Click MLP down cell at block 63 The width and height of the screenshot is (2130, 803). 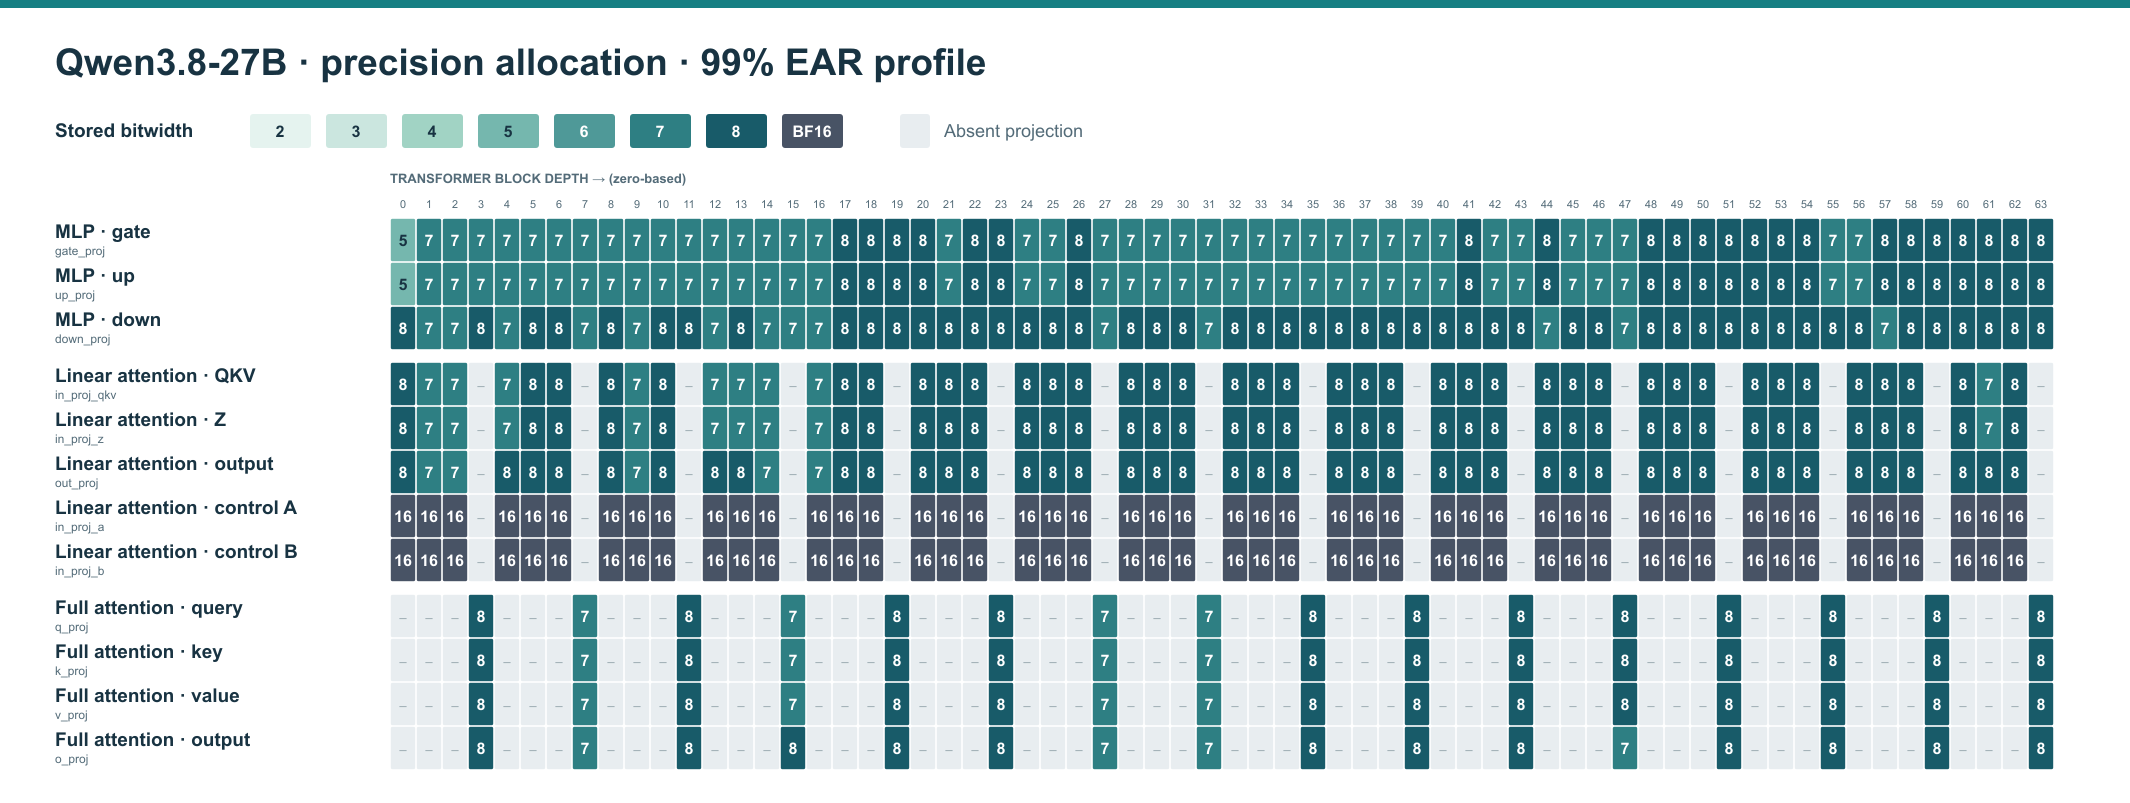point(2041,329)
